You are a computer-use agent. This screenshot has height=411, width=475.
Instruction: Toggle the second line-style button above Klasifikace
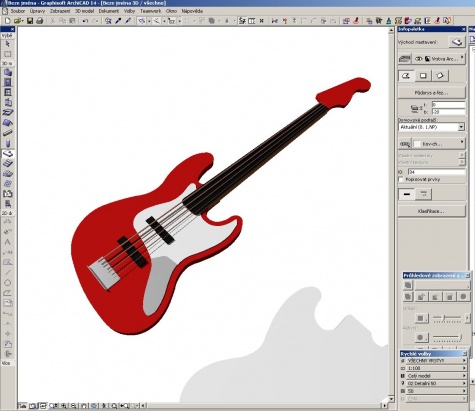(424, 194)
